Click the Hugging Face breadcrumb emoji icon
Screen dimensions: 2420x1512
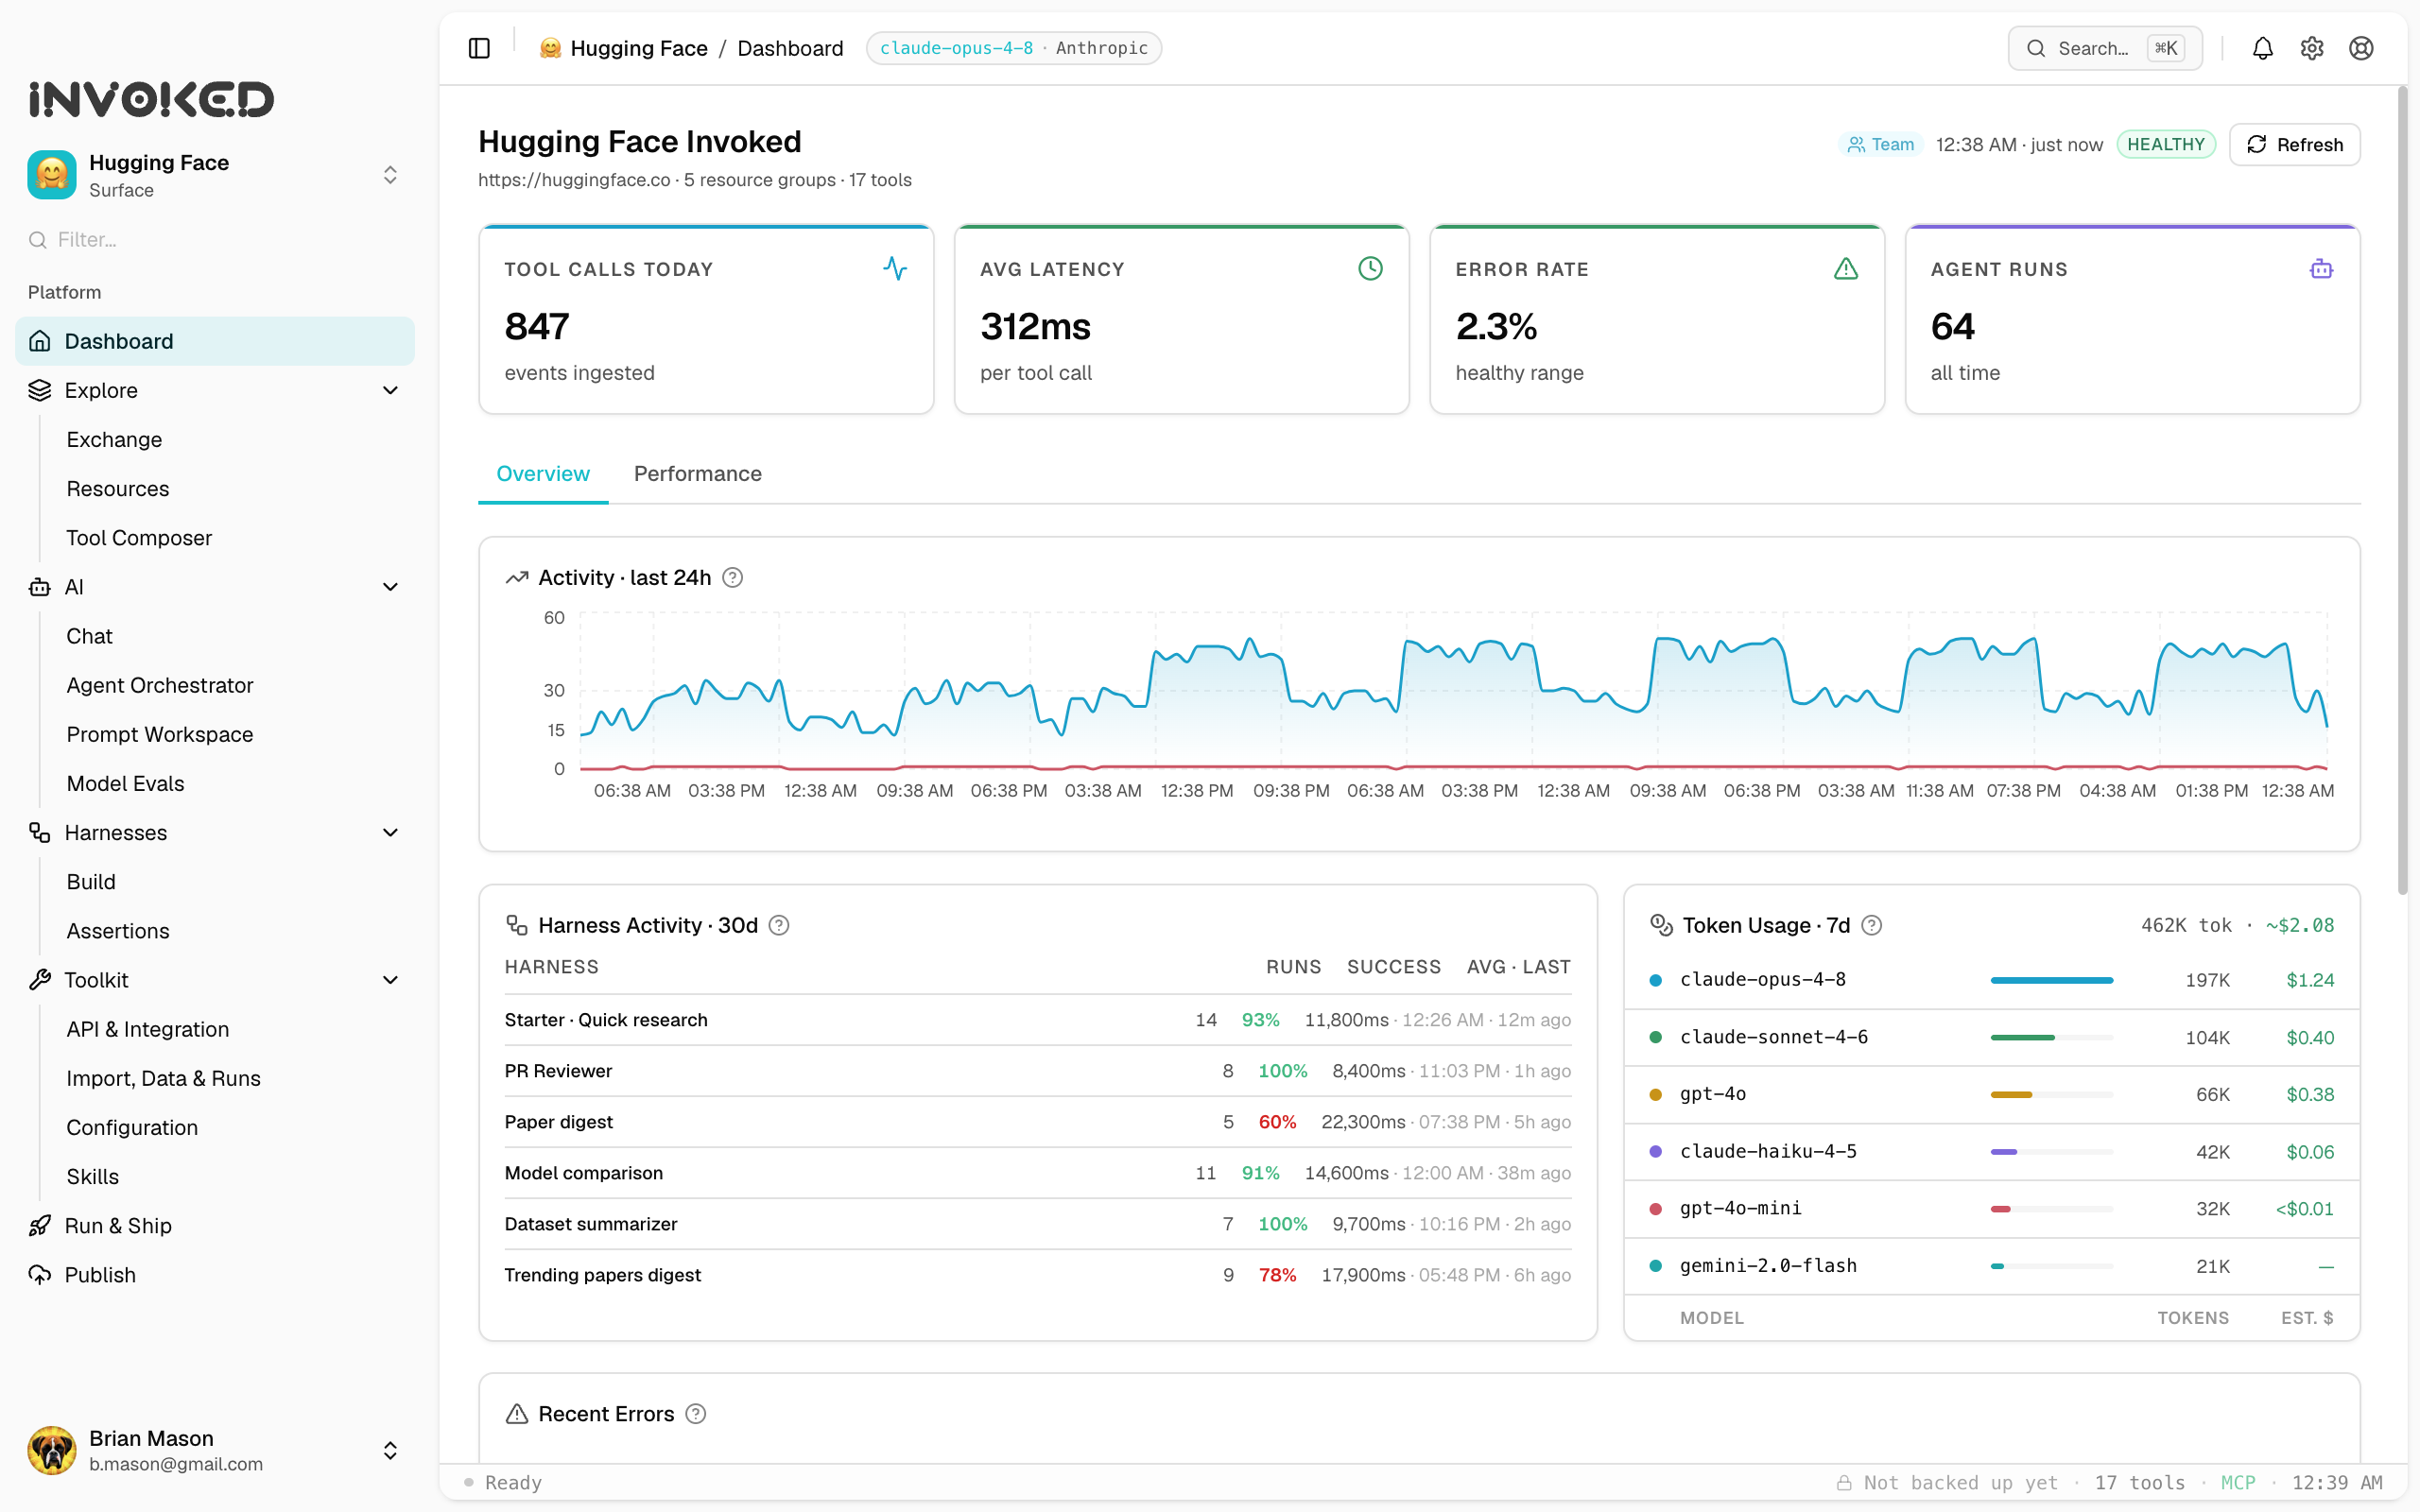[550, 48]
